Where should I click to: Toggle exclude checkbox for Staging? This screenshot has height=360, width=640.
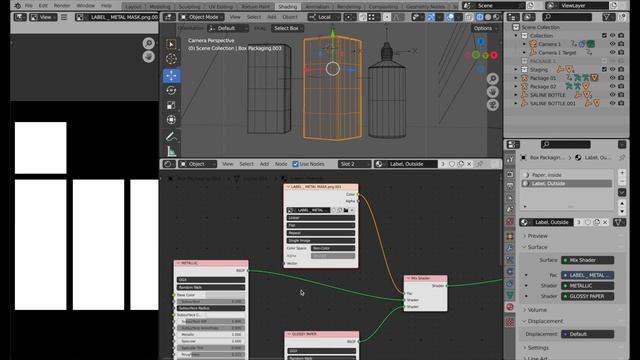pyautogui.click(x=604, y=69)
